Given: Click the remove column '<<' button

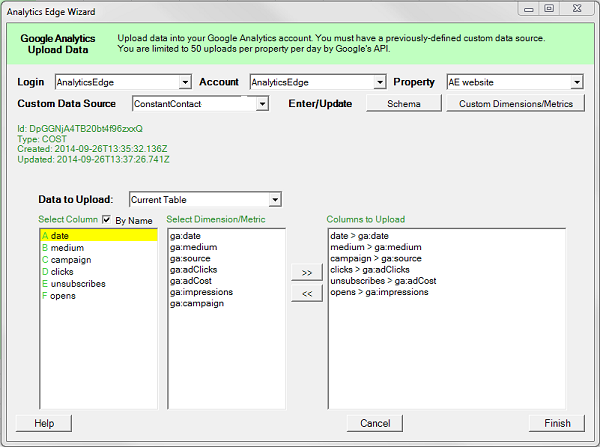Looking at the screenshot, I should (x=306, y=295).
